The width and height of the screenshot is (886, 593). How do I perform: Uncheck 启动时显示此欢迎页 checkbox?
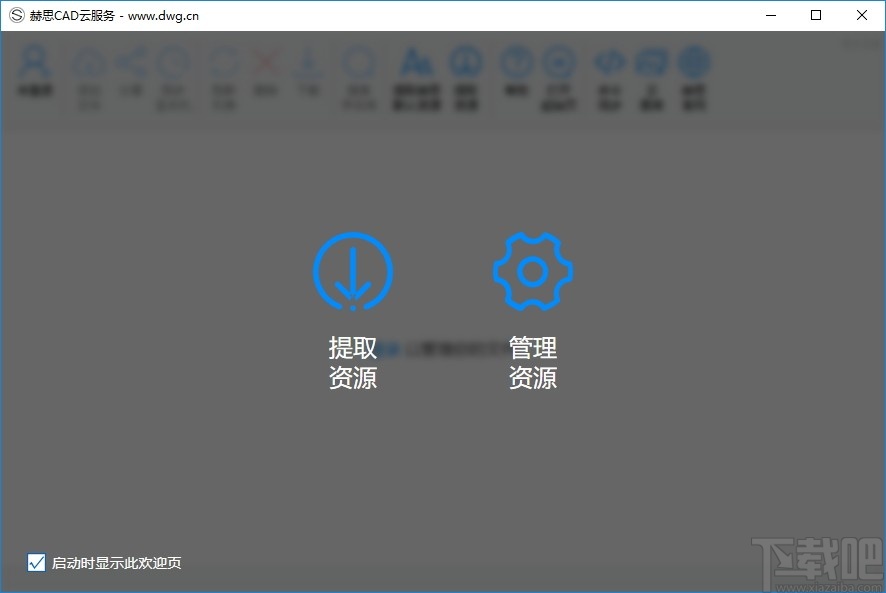[36, 563]
